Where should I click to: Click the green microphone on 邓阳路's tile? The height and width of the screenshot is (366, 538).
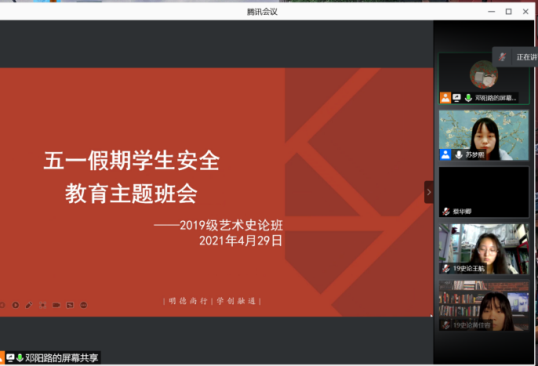click(468, 98)
